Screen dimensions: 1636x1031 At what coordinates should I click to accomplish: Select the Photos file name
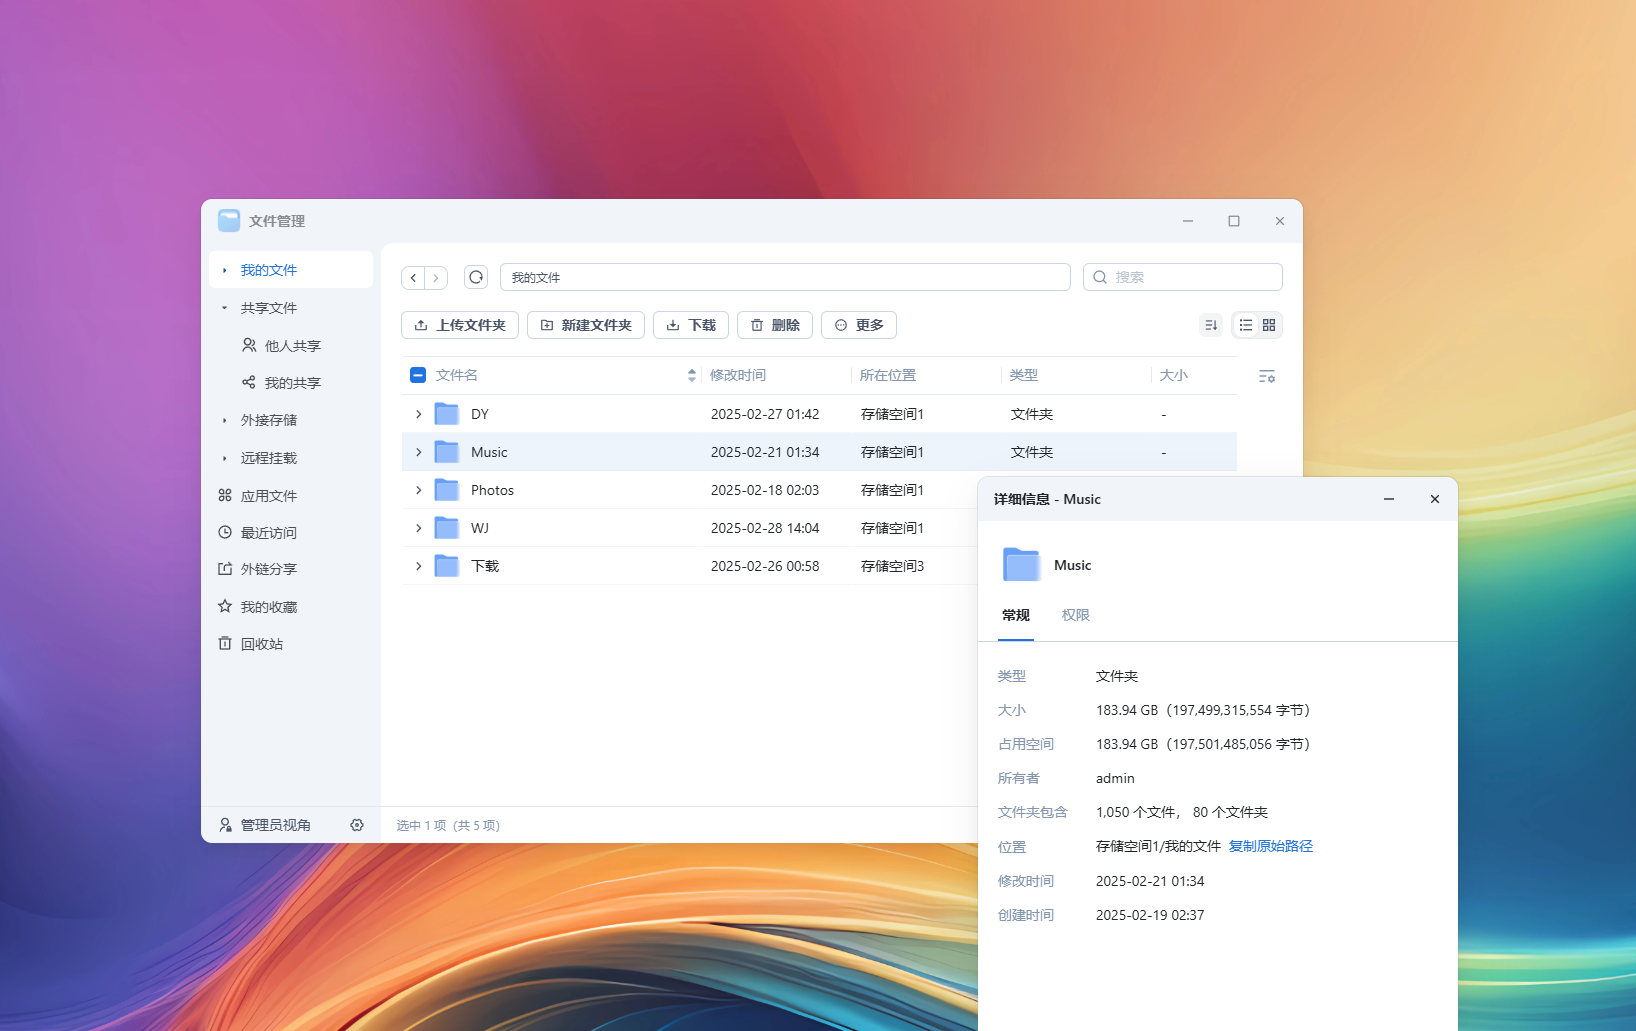coord(492,490)
